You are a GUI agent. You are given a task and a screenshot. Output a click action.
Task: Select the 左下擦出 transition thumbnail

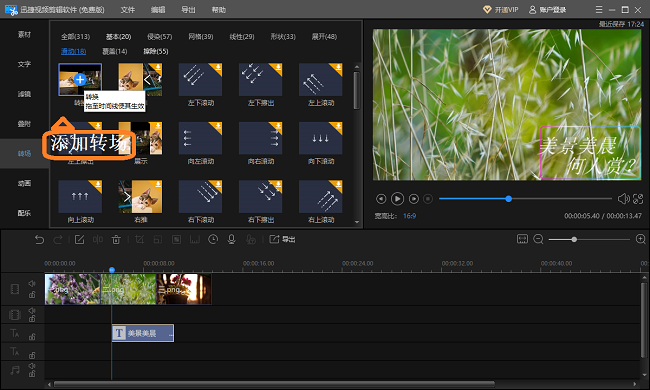(x=260, y=80)
